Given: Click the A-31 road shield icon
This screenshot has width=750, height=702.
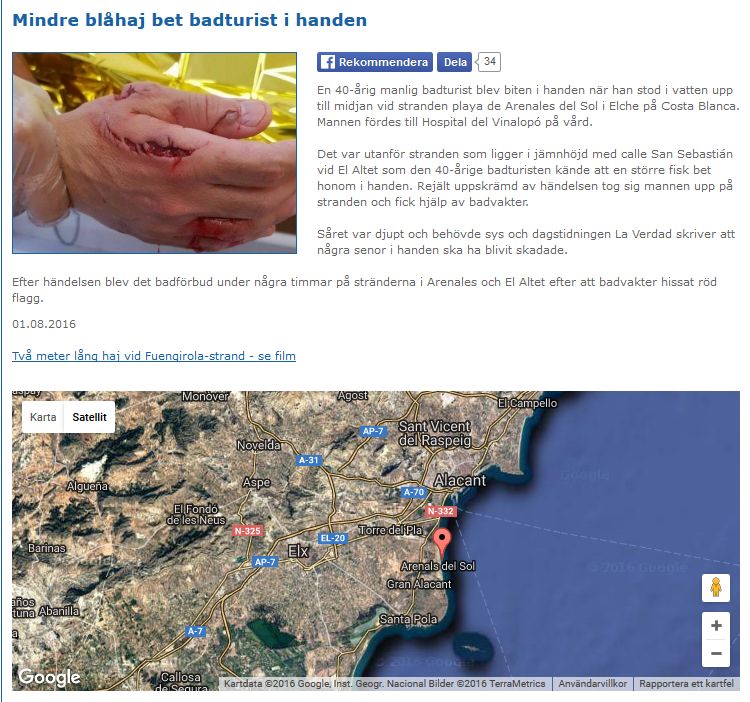Looking at the screenshot, I should (x=309, y=460).
